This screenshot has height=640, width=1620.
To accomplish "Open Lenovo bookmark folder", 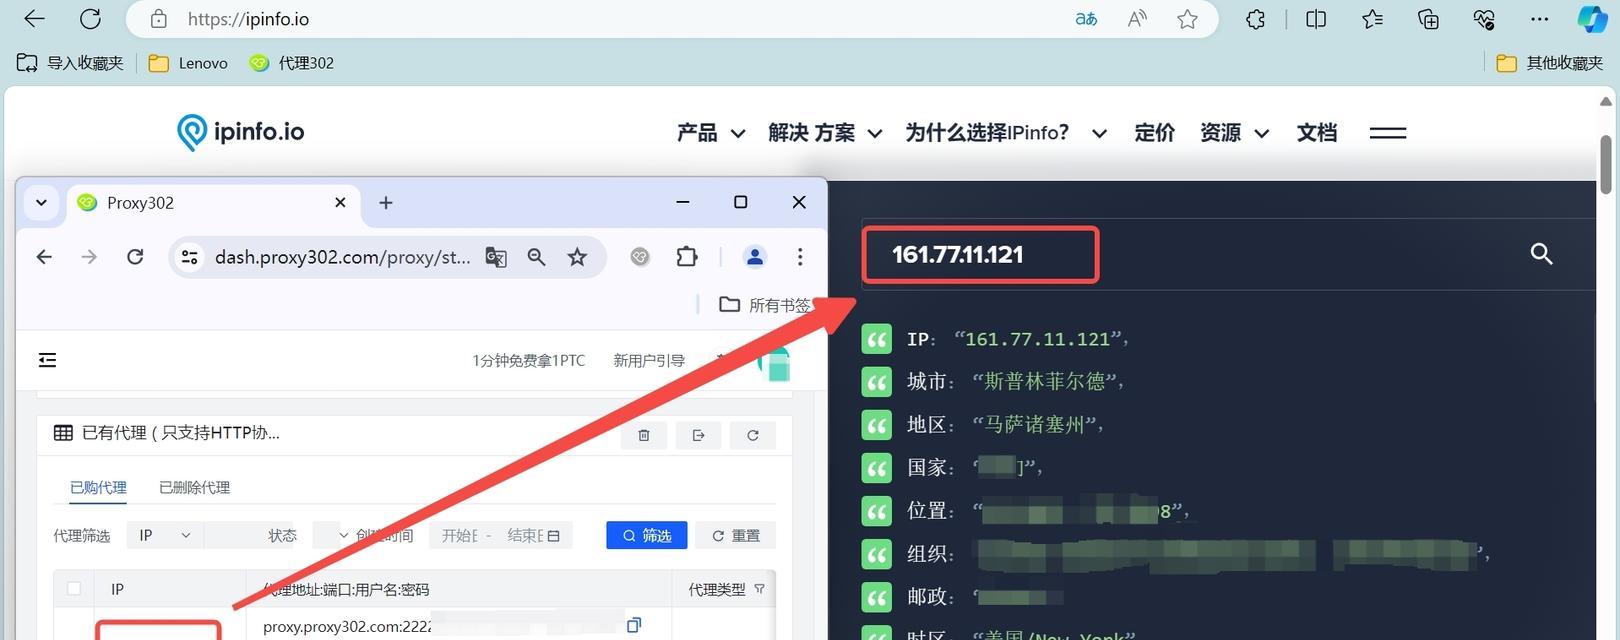I will coord(188,63).
